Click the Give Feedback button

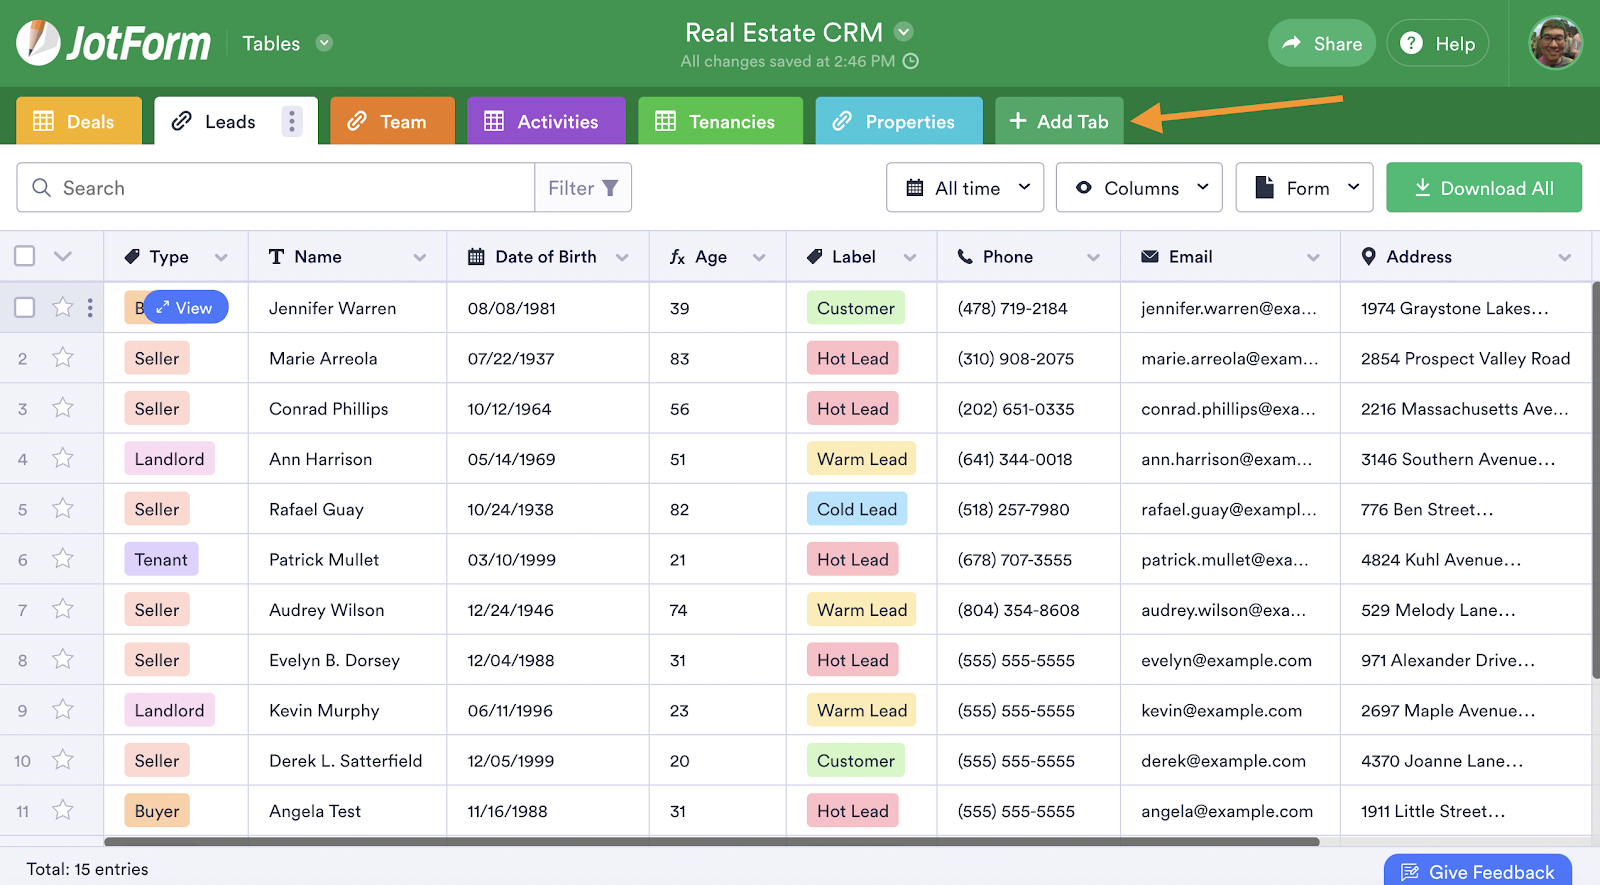pyautogui.click(x=1478, y=871)
